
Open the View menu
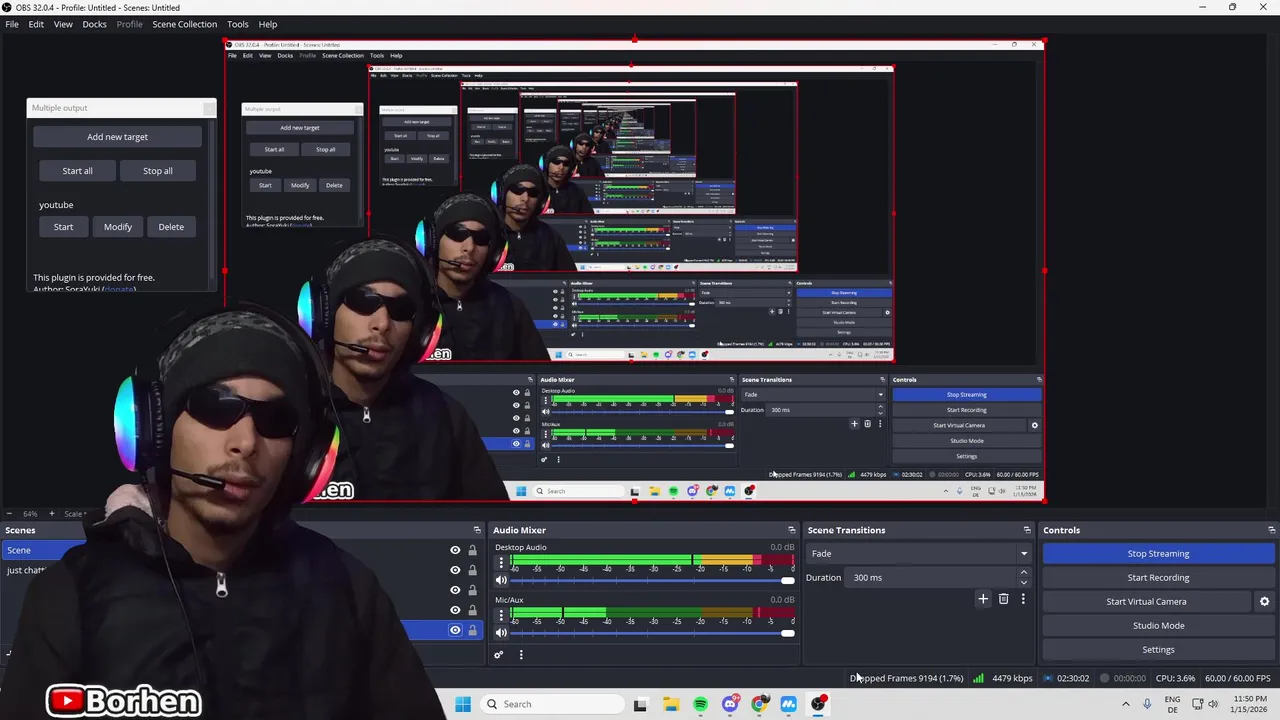click(63, 24)
